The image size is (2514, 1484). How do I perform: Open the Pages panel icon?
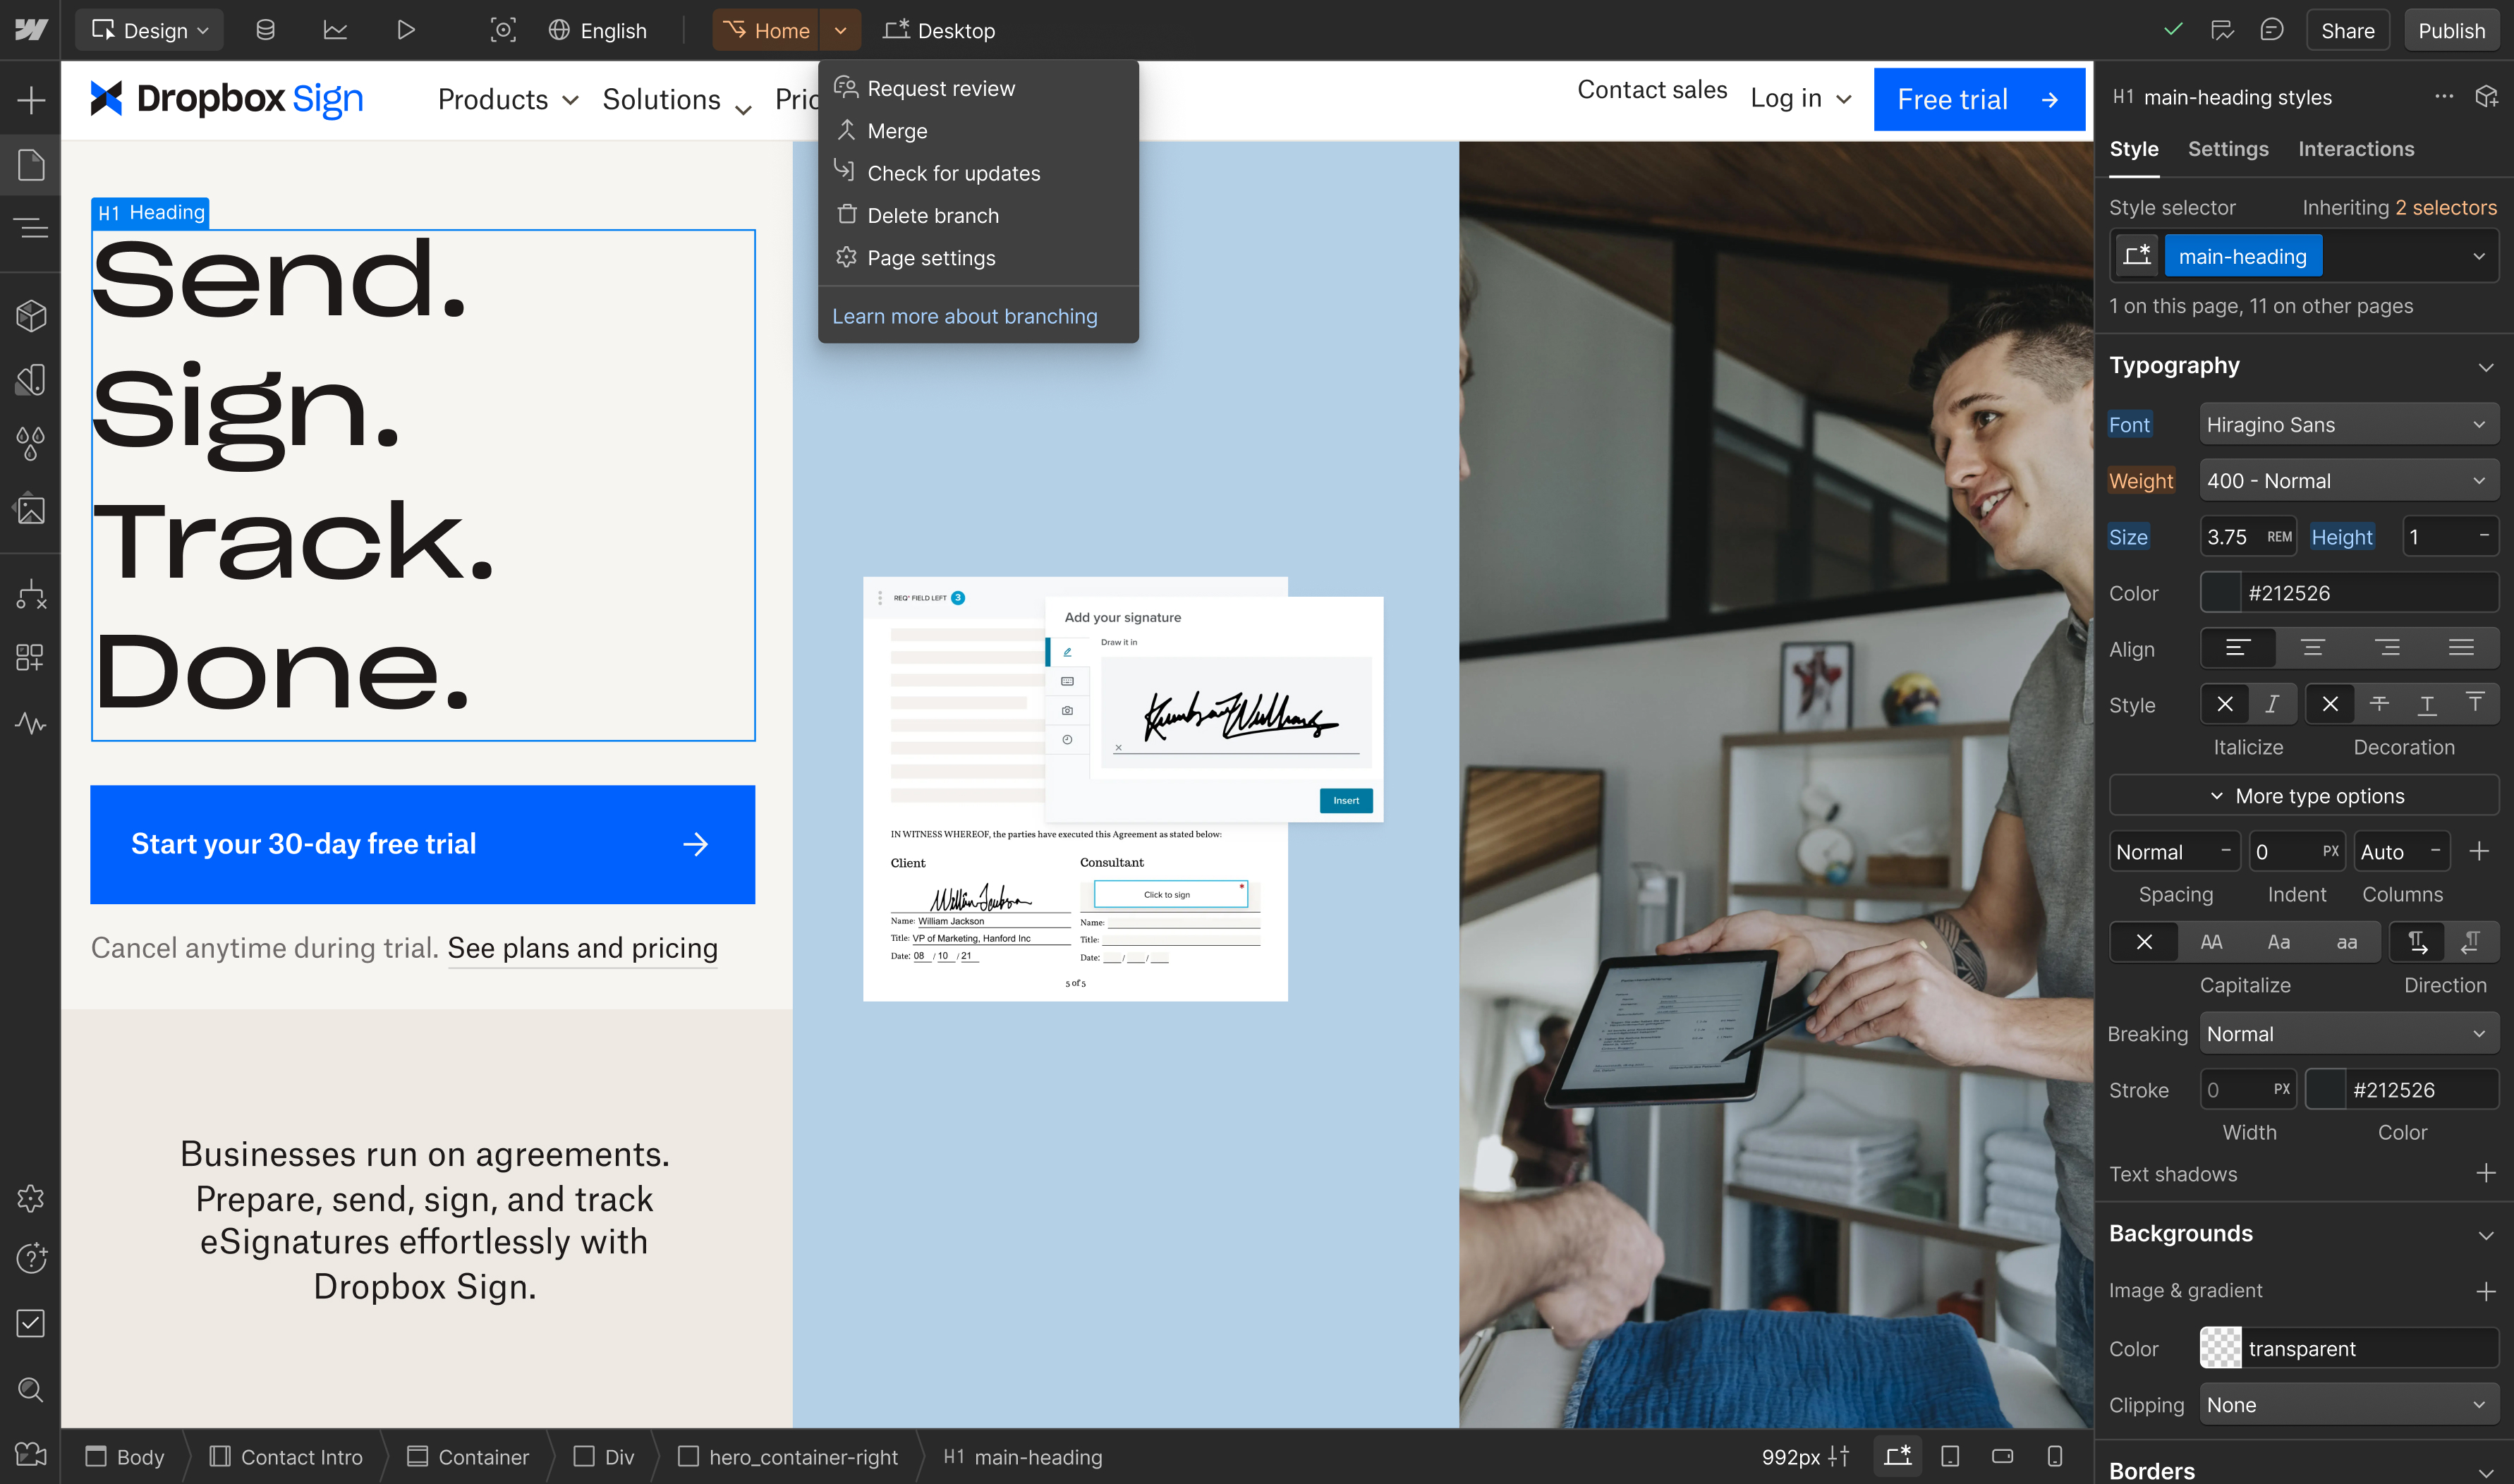(31, 165)
